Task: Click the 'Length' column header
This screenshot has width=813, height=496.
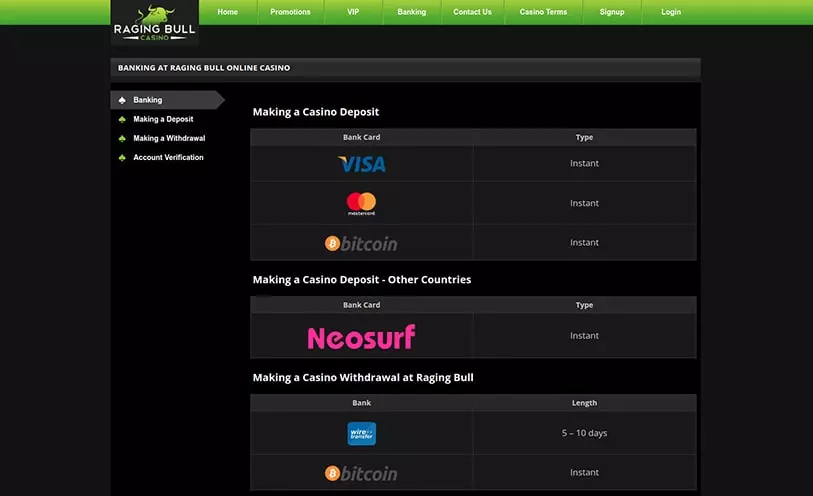Action: pyautogui.click(x=584, y=403)
